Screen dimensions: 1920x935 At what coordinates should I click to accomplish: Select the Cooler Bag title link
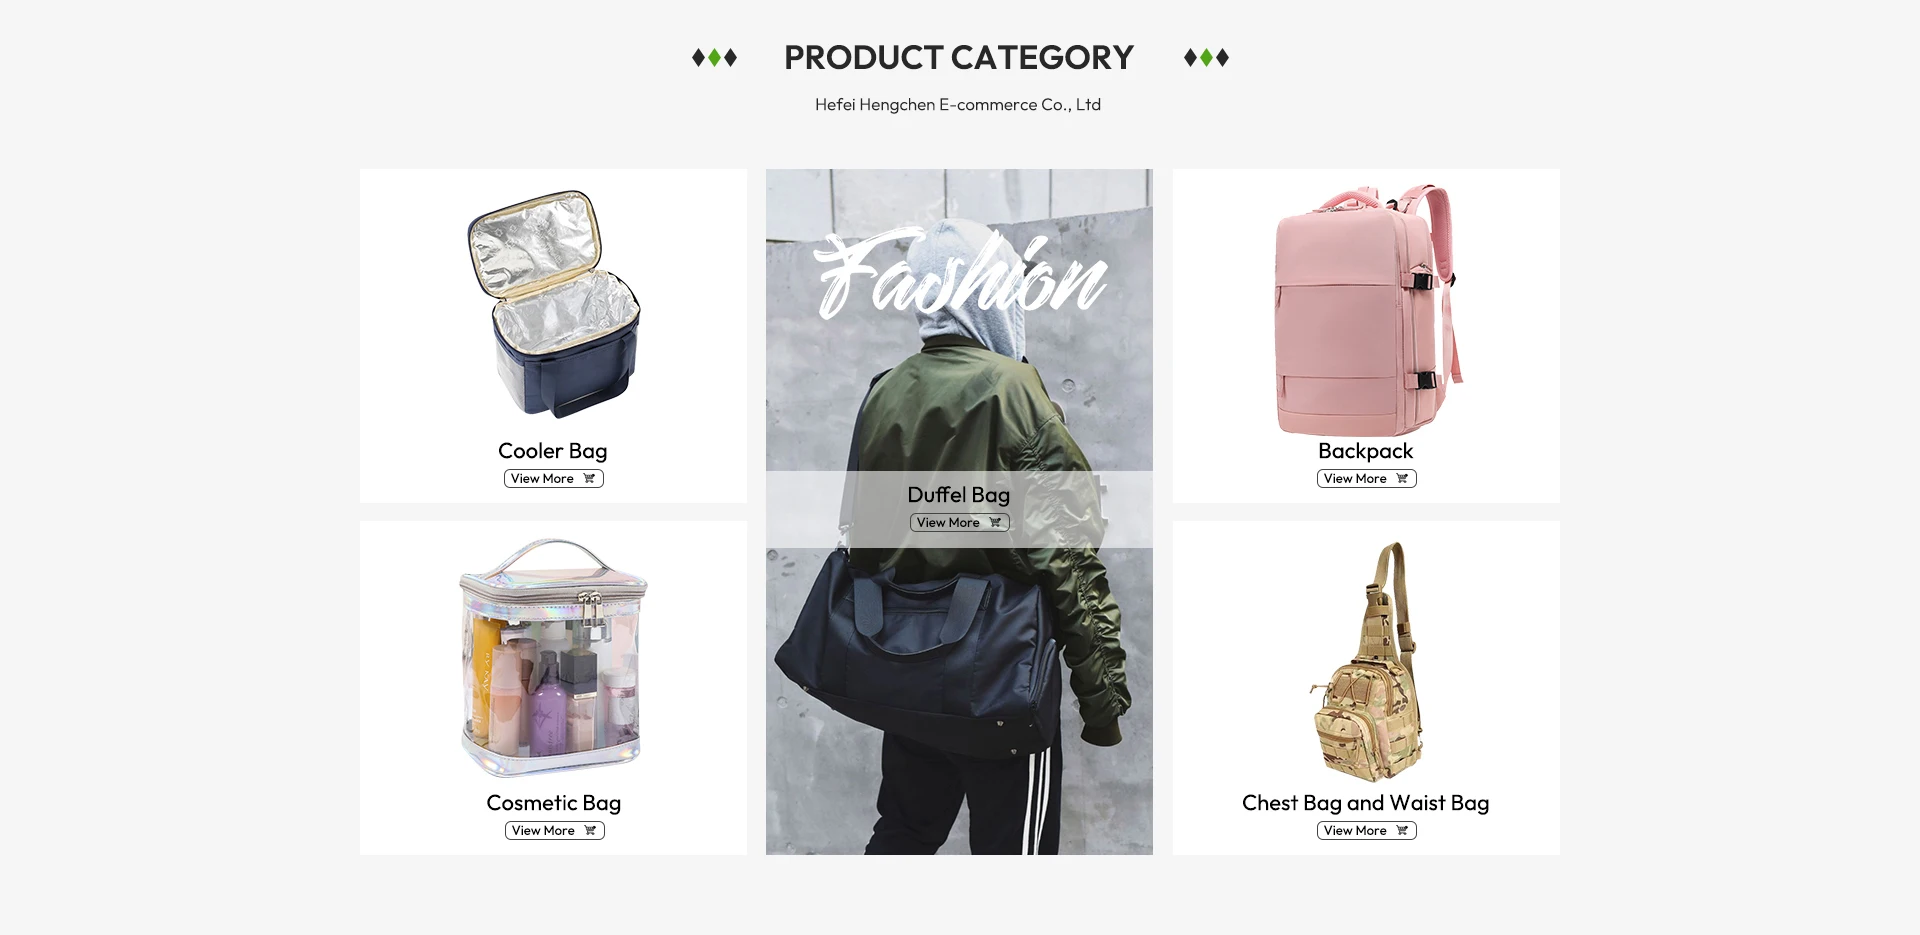pos(553,451)
